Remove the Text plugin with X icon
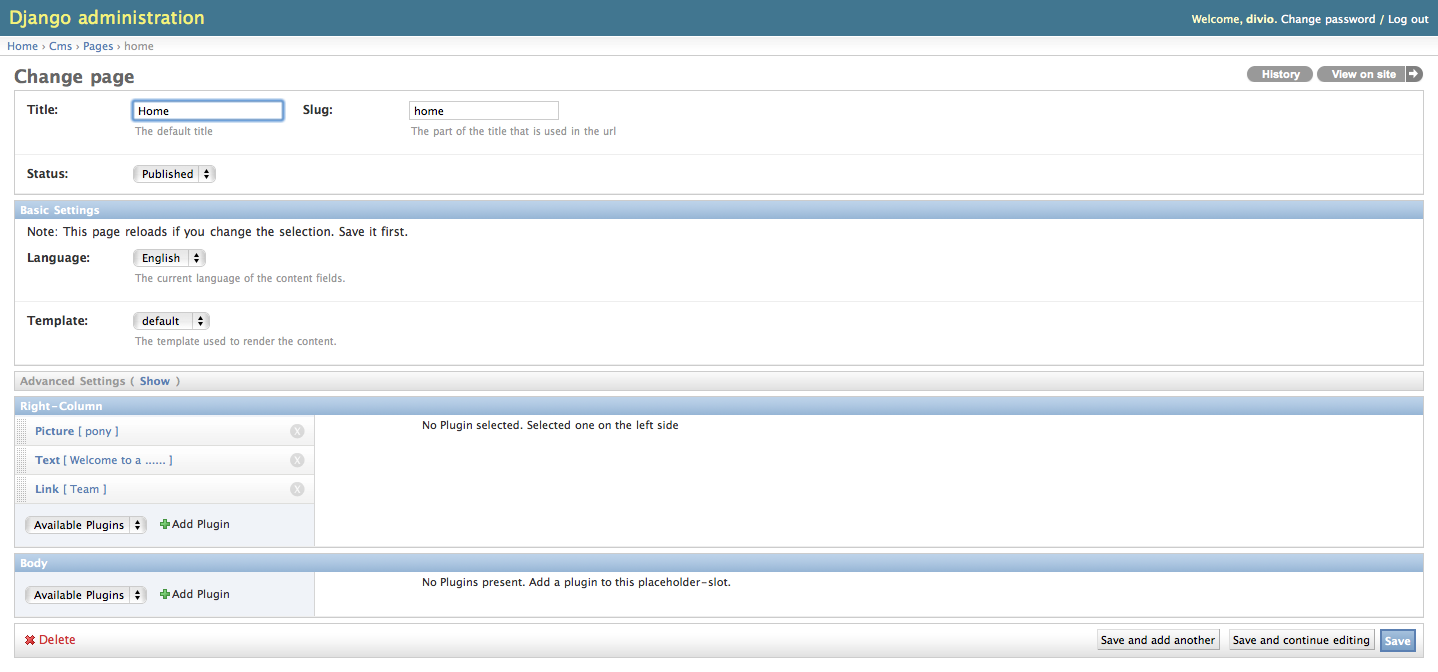1438x672 pixels. [x=297, y=460]
